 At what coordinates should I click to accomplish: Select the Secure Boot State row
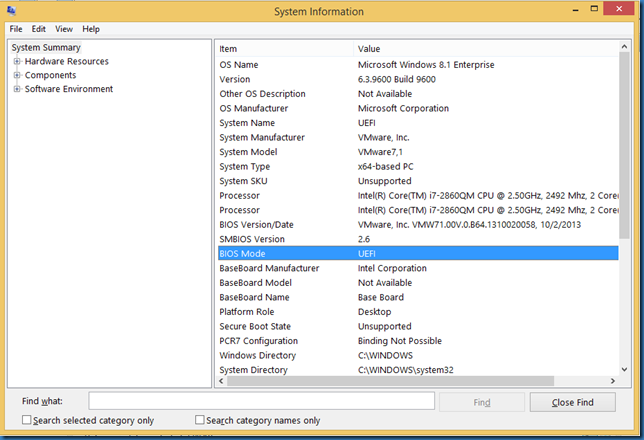coord(418,326)
